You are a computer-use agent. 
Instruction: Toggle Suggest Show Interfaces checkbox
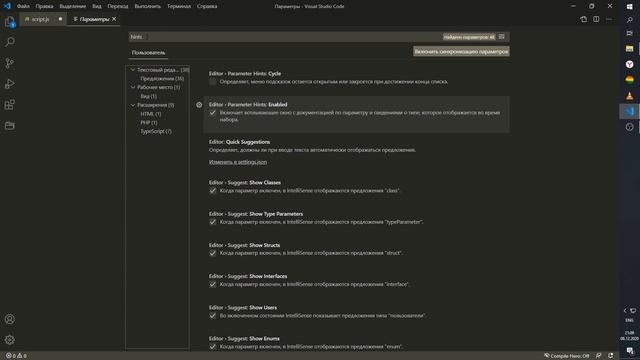tap(213, 284)
